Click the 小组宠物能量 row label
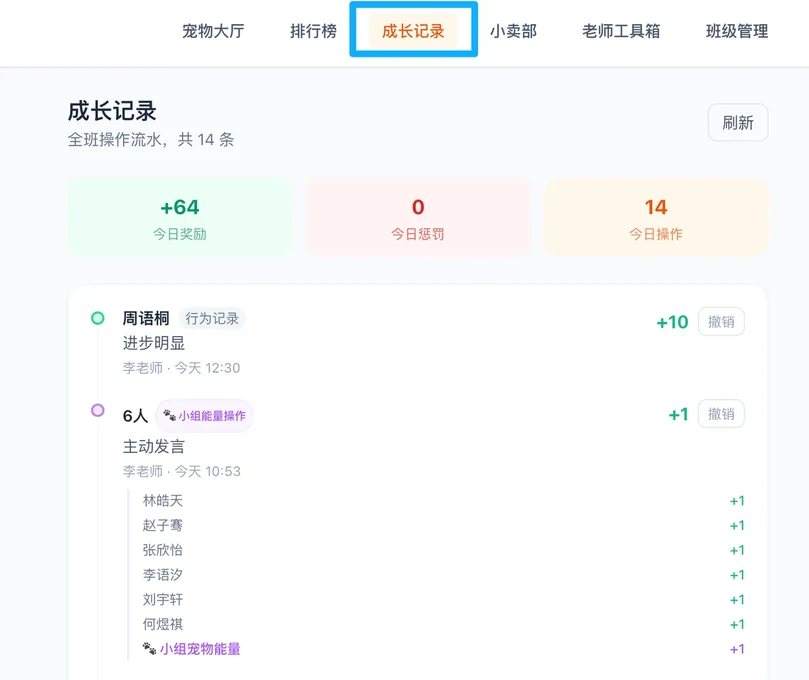 coord(200,649)
